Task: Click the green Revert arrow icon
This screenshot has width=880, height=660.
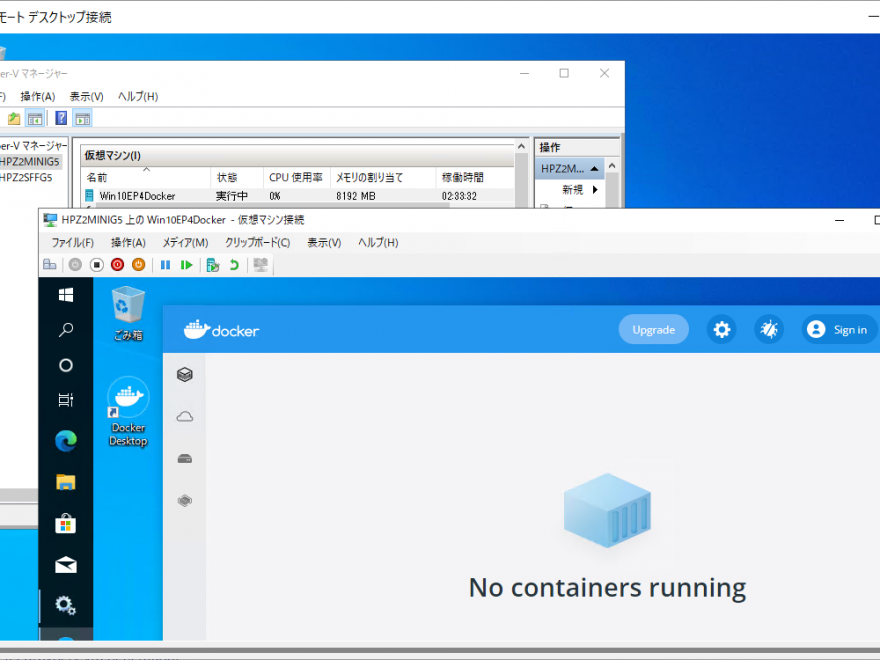Action: coord(234,265)
